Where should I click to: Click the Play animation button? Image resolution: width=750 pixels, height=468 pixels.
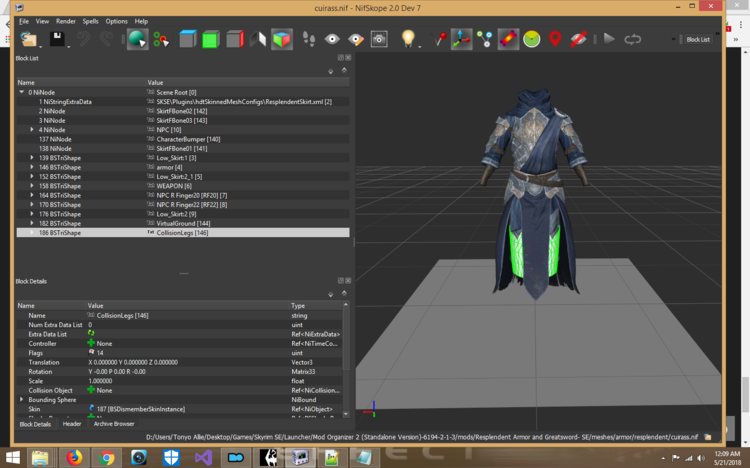[609, 39]
